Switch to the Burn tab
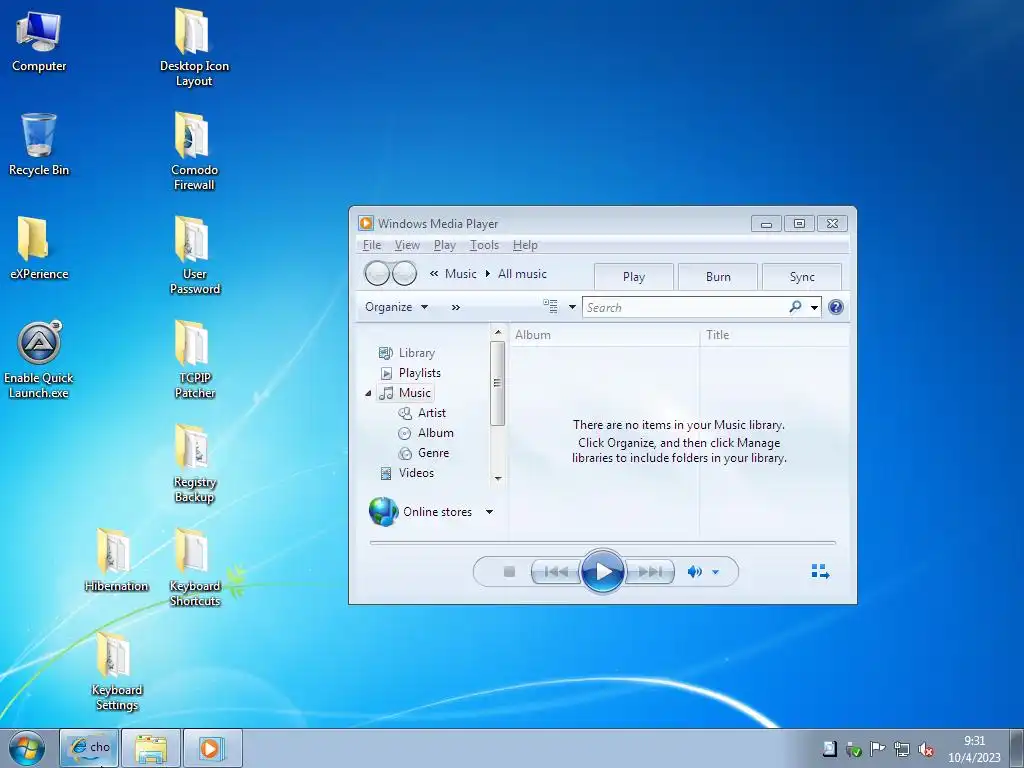 (x=718, y=277)
